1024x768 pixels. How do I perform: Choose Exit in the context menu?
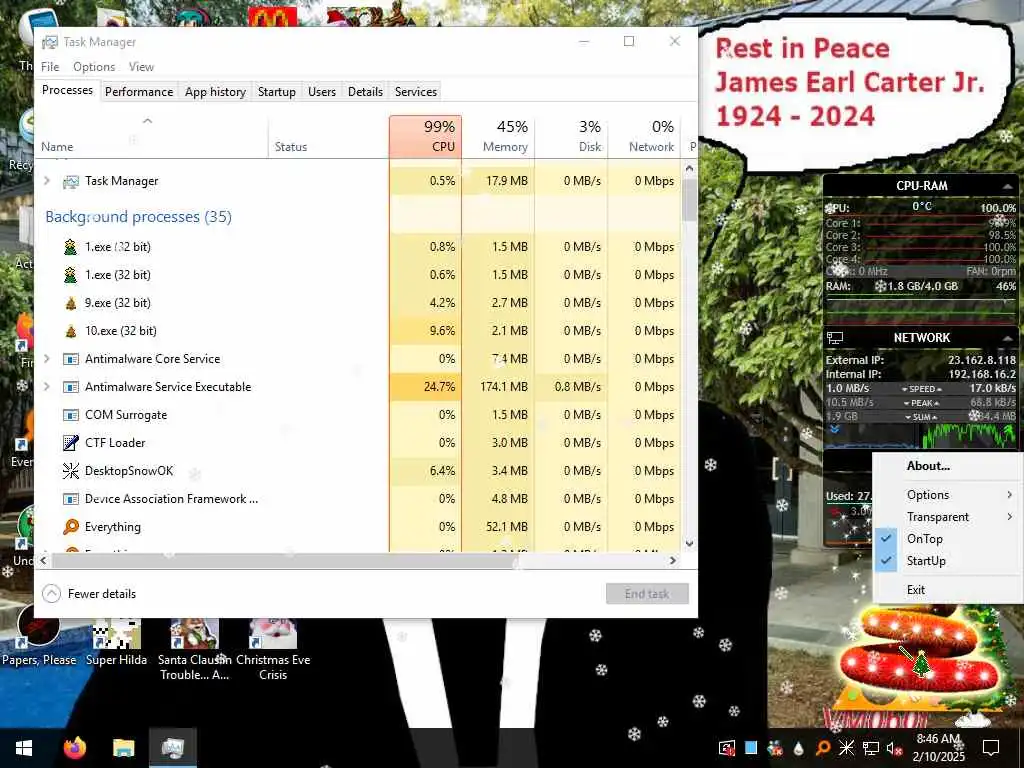pyautogui.click(x=916, y=590)
